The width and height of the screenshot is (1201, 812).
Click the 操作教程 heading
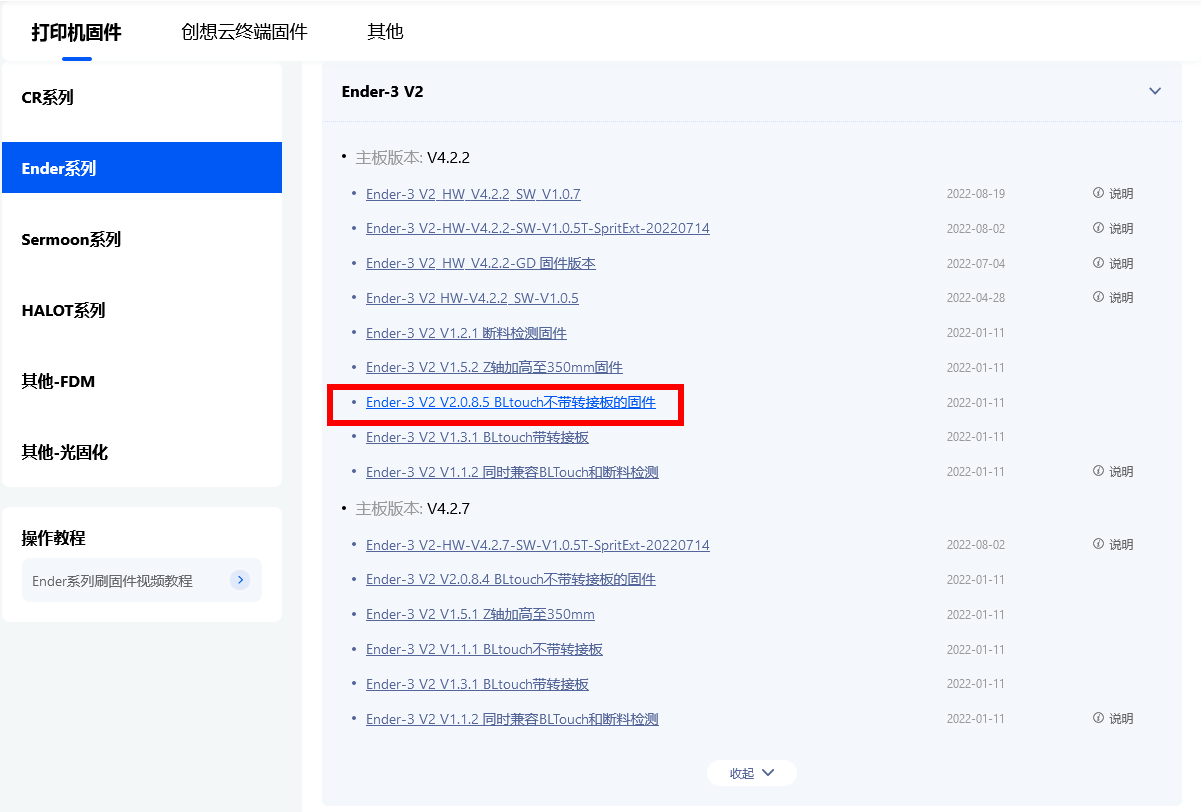click(54, 538)
